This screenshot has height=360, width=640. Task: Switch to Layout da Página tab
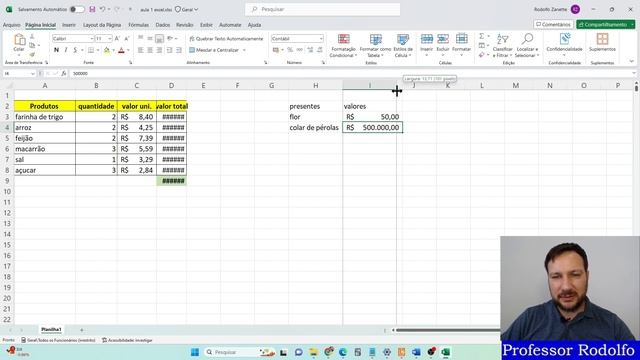pyautogui.click(x=102, y=25)
